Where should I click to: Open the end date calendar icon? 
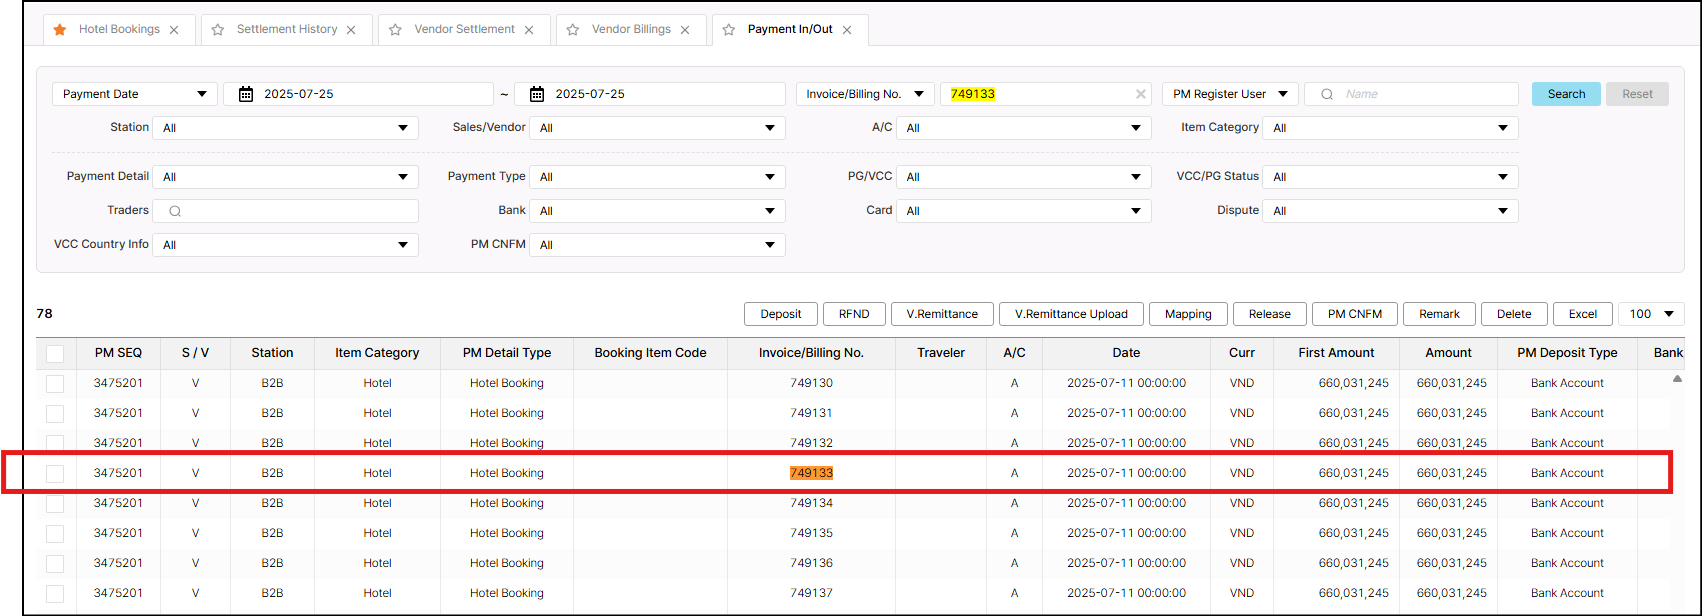tap(537, 94)
